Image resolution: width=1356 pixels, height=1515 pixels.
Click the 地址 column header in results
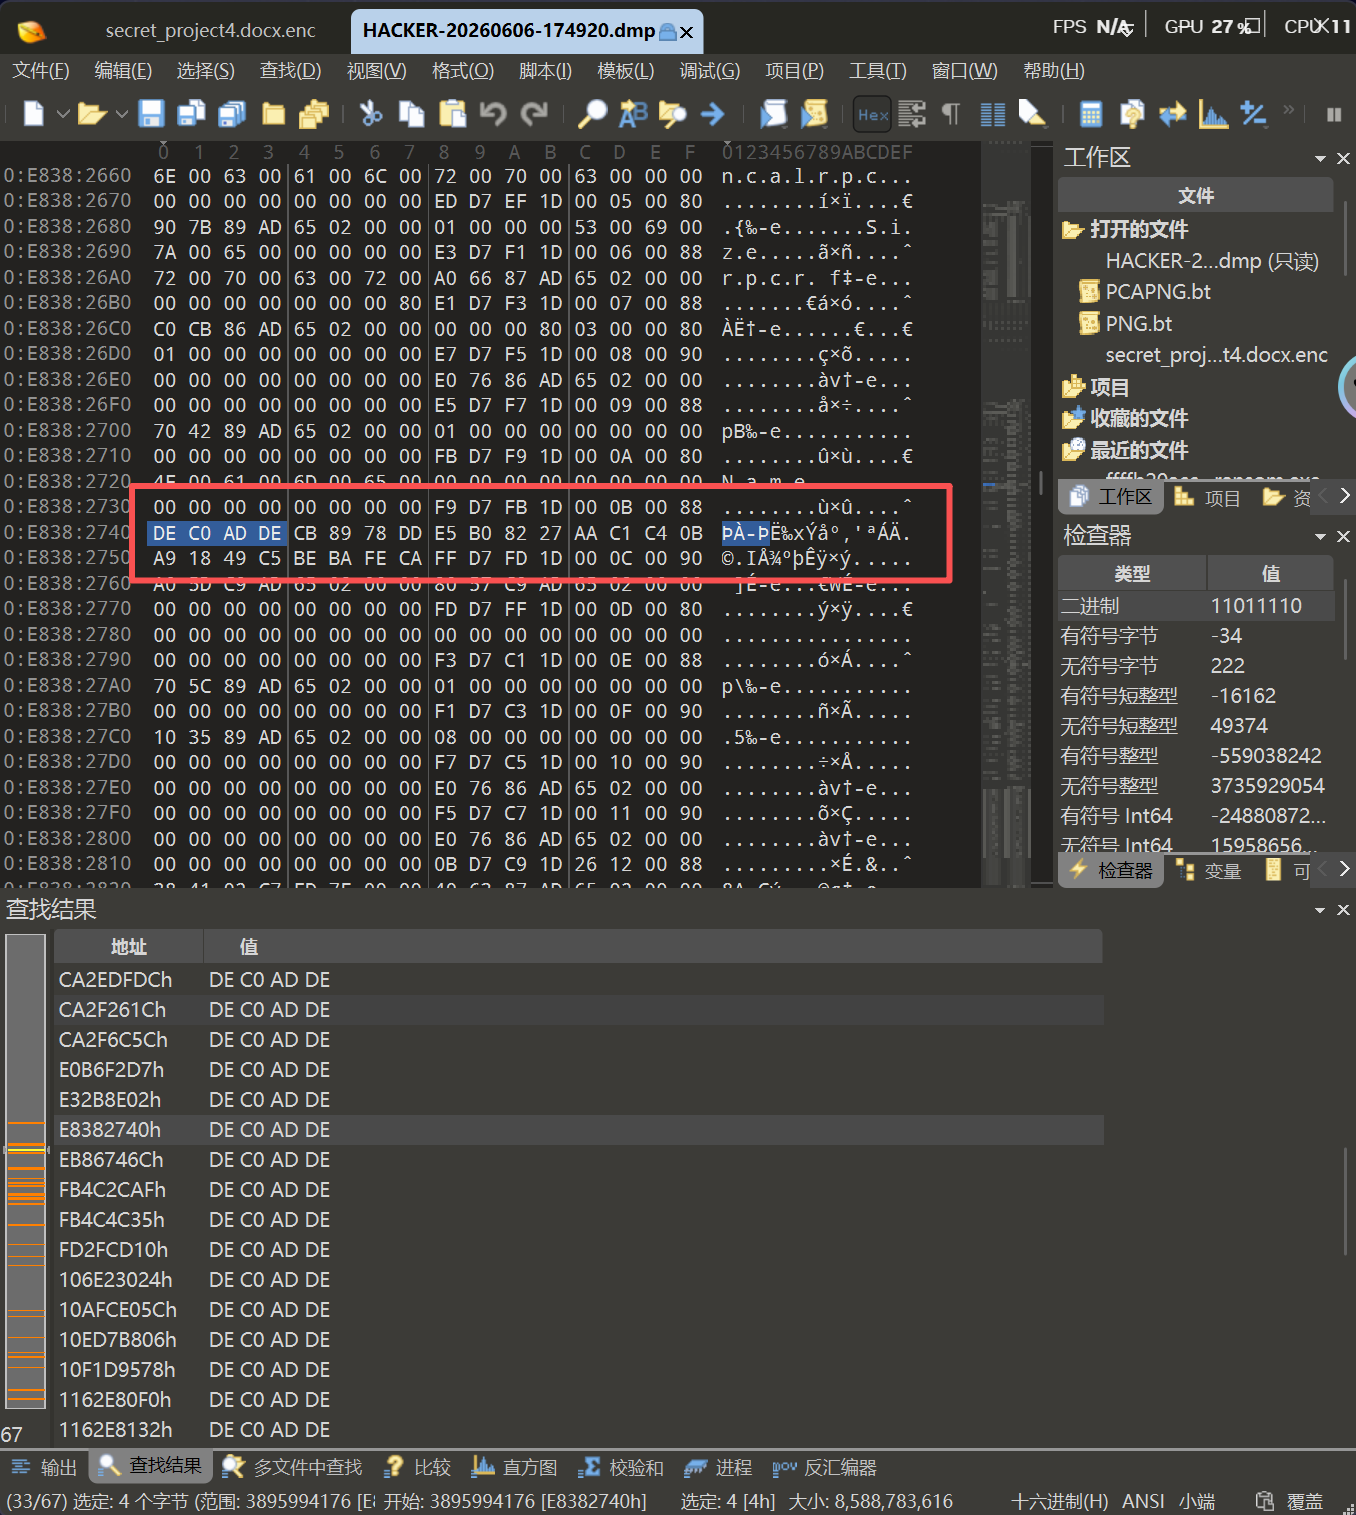(129, 947)
